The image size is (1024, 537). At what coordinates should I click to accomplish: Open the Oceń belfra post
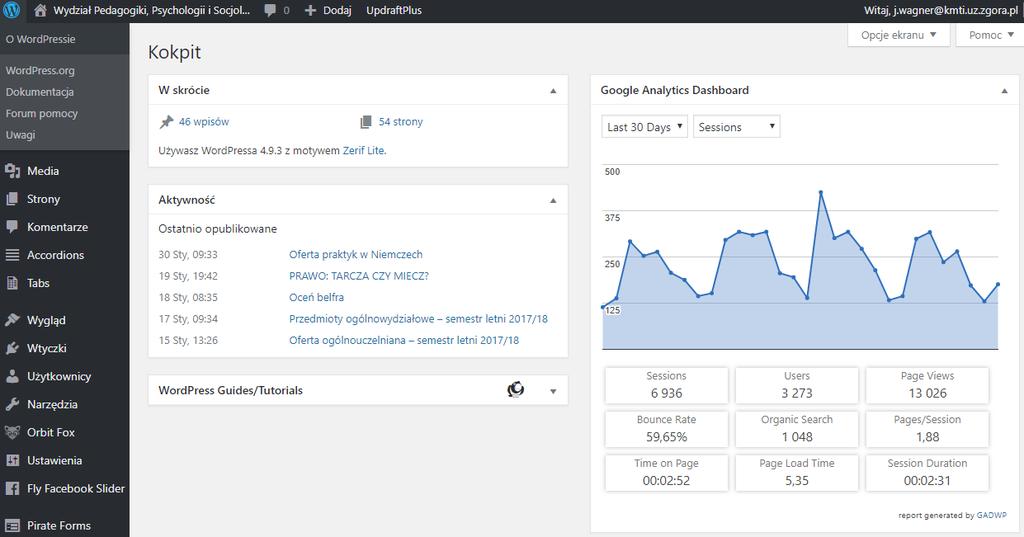[317, 297]
